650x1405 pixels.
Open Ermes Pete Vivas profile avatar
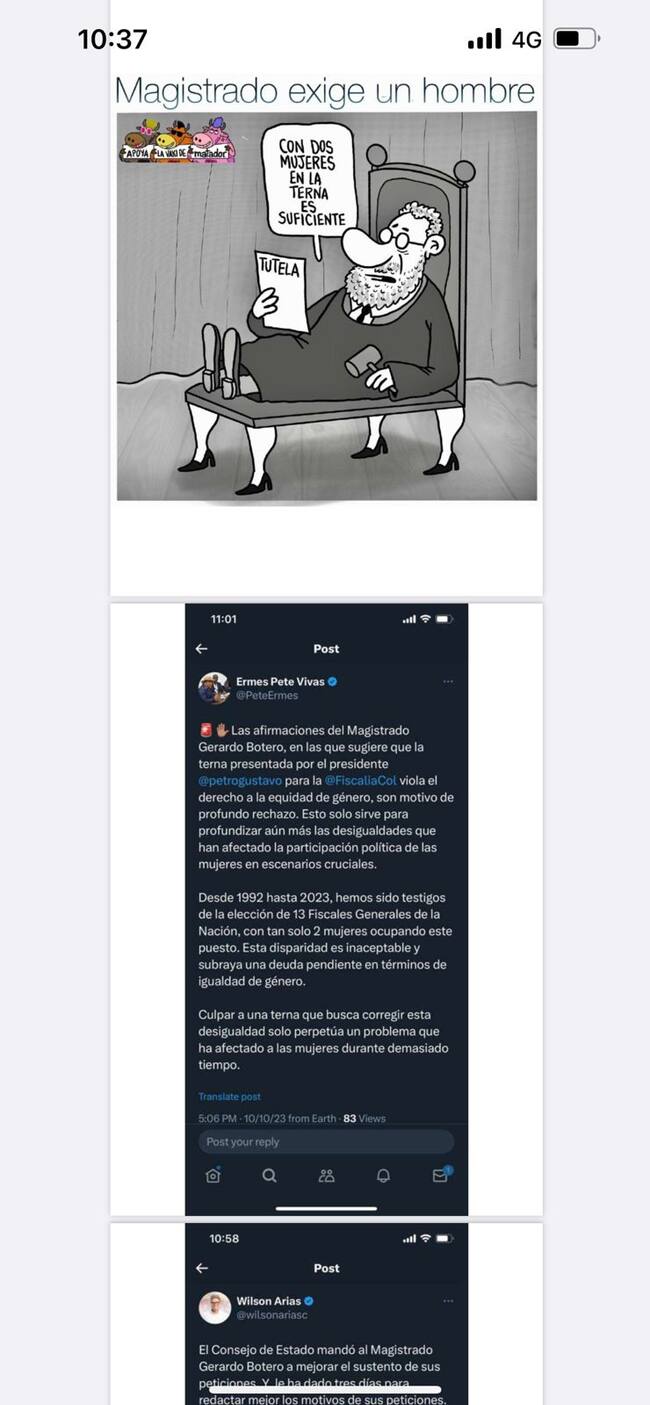214,688
